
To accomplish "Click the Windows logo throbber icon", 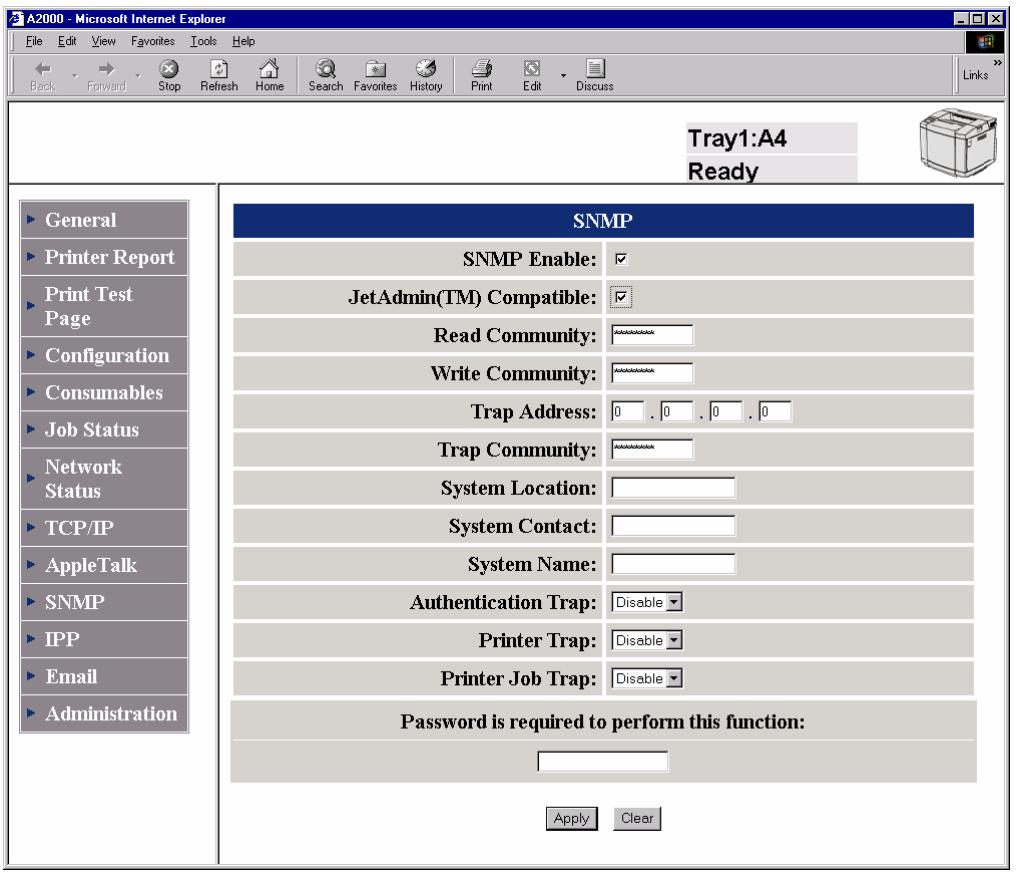I will coord(985,42).
